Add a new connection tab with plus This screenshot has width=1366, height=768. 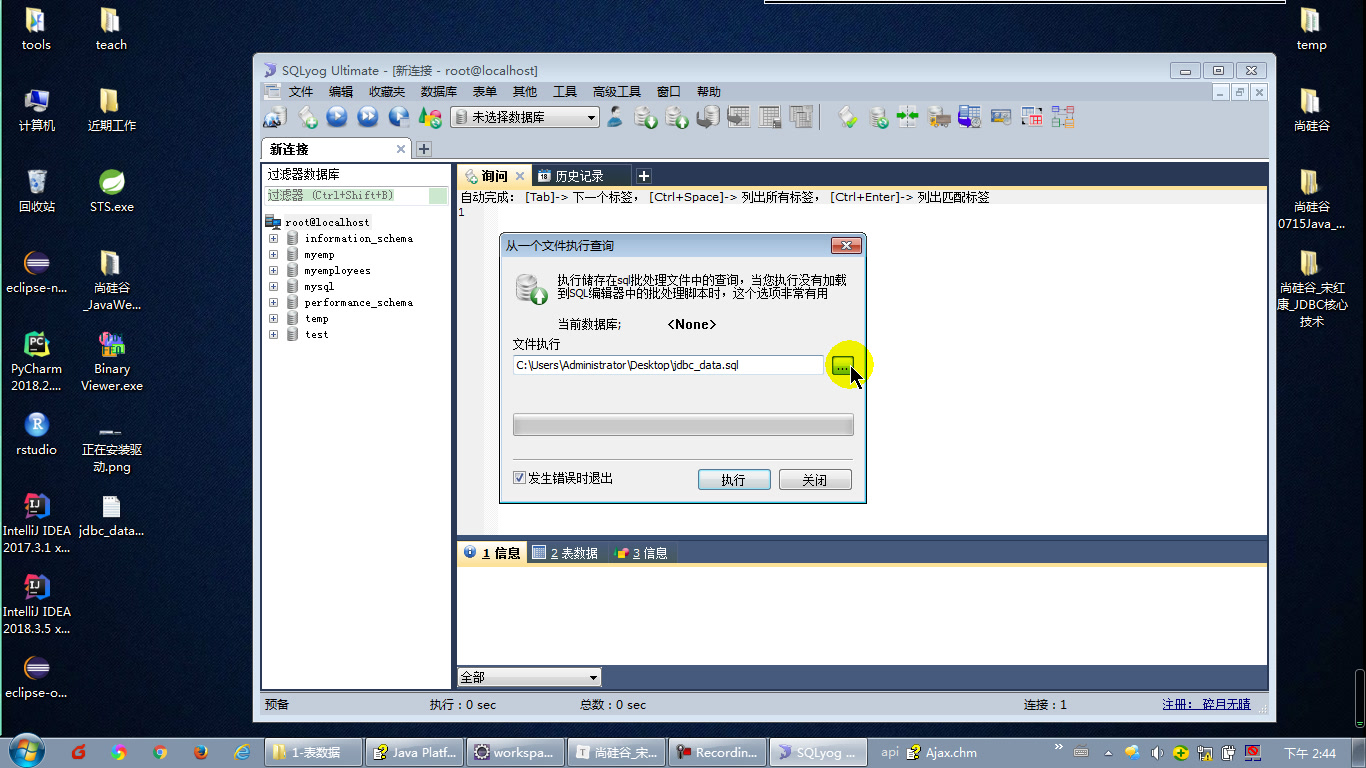(x=423, y=149)
